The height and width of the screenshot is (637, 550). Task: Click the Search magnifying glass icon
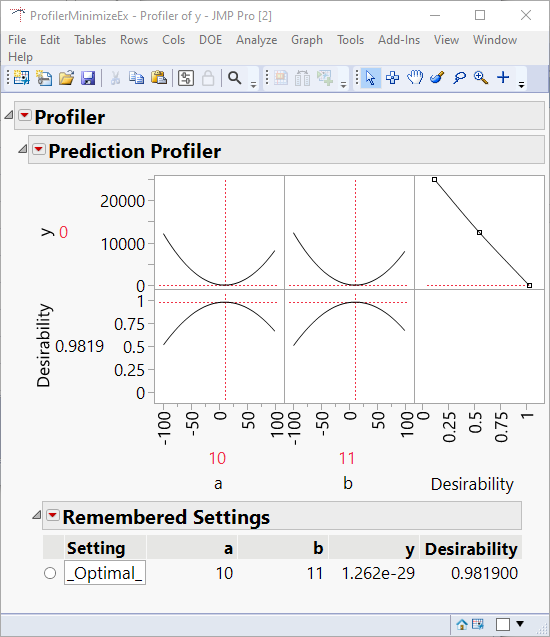point(234,78)
